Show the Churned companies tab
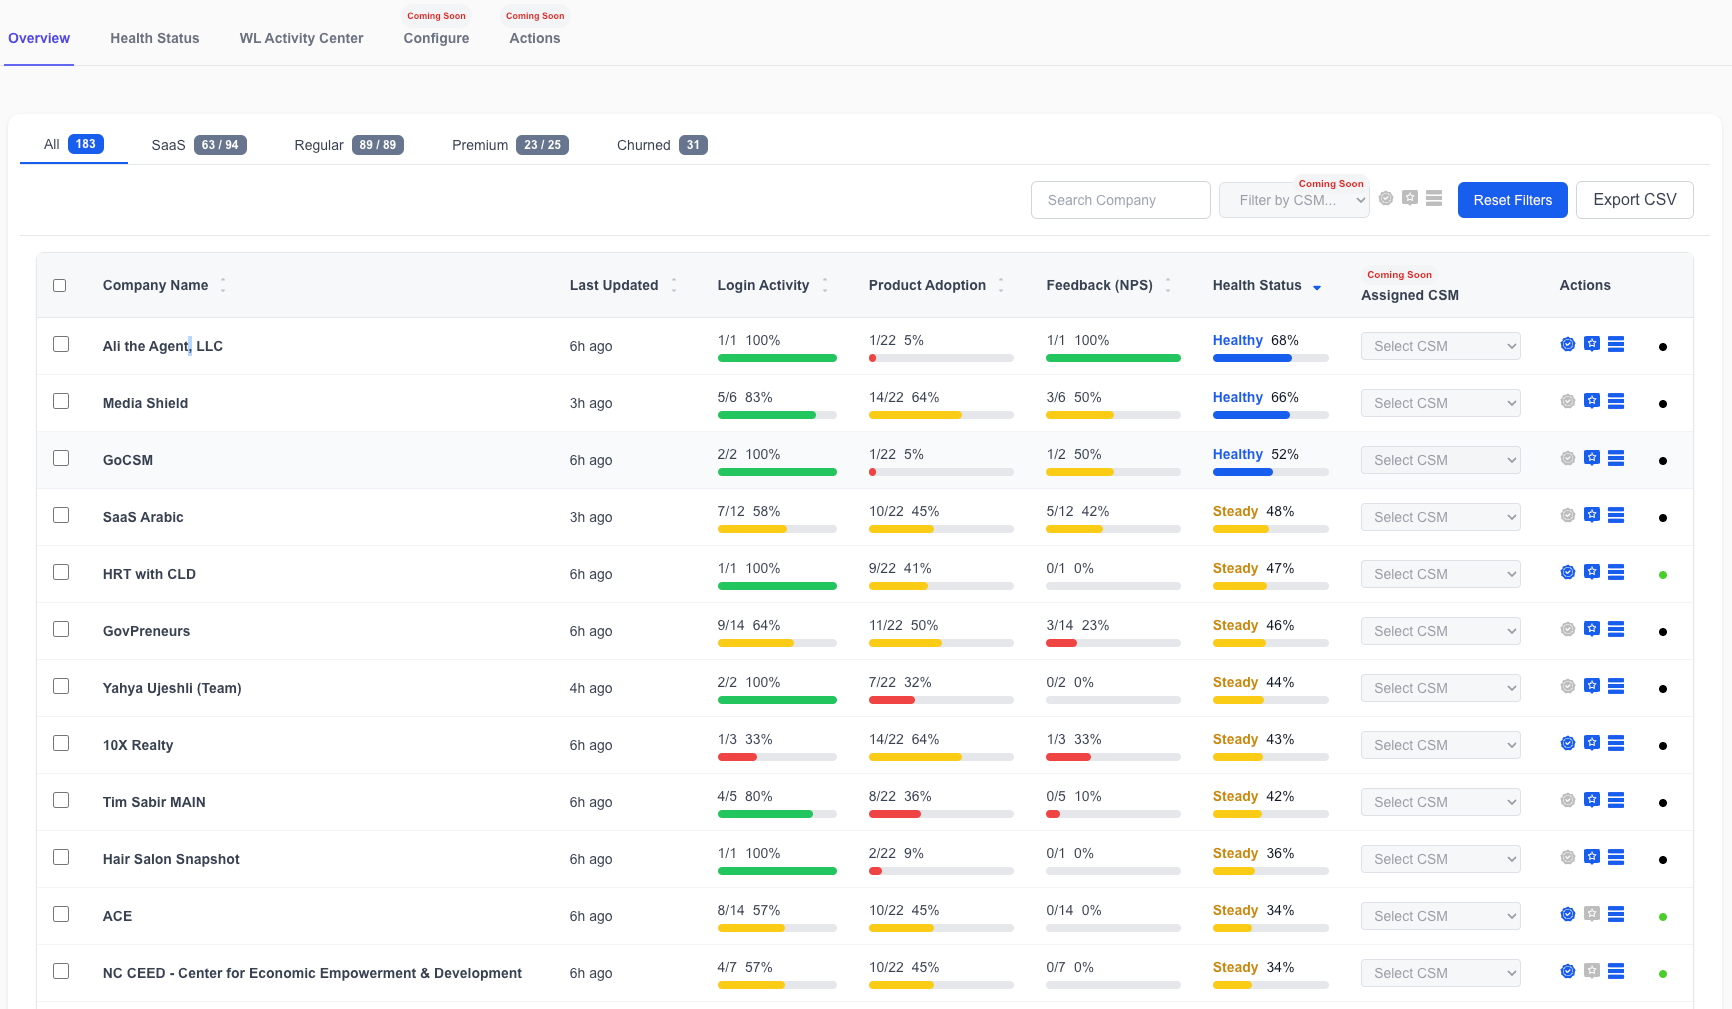This screenshot has height=1009, width=1732. [662, 145]
